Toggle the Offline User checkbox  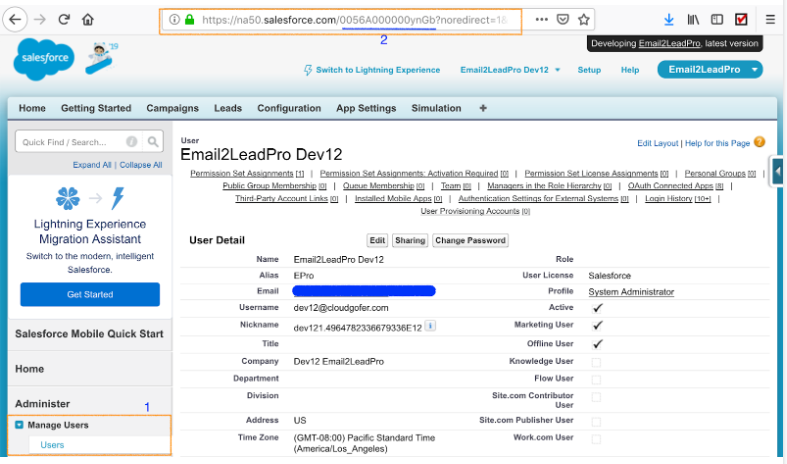coord(597,344)
